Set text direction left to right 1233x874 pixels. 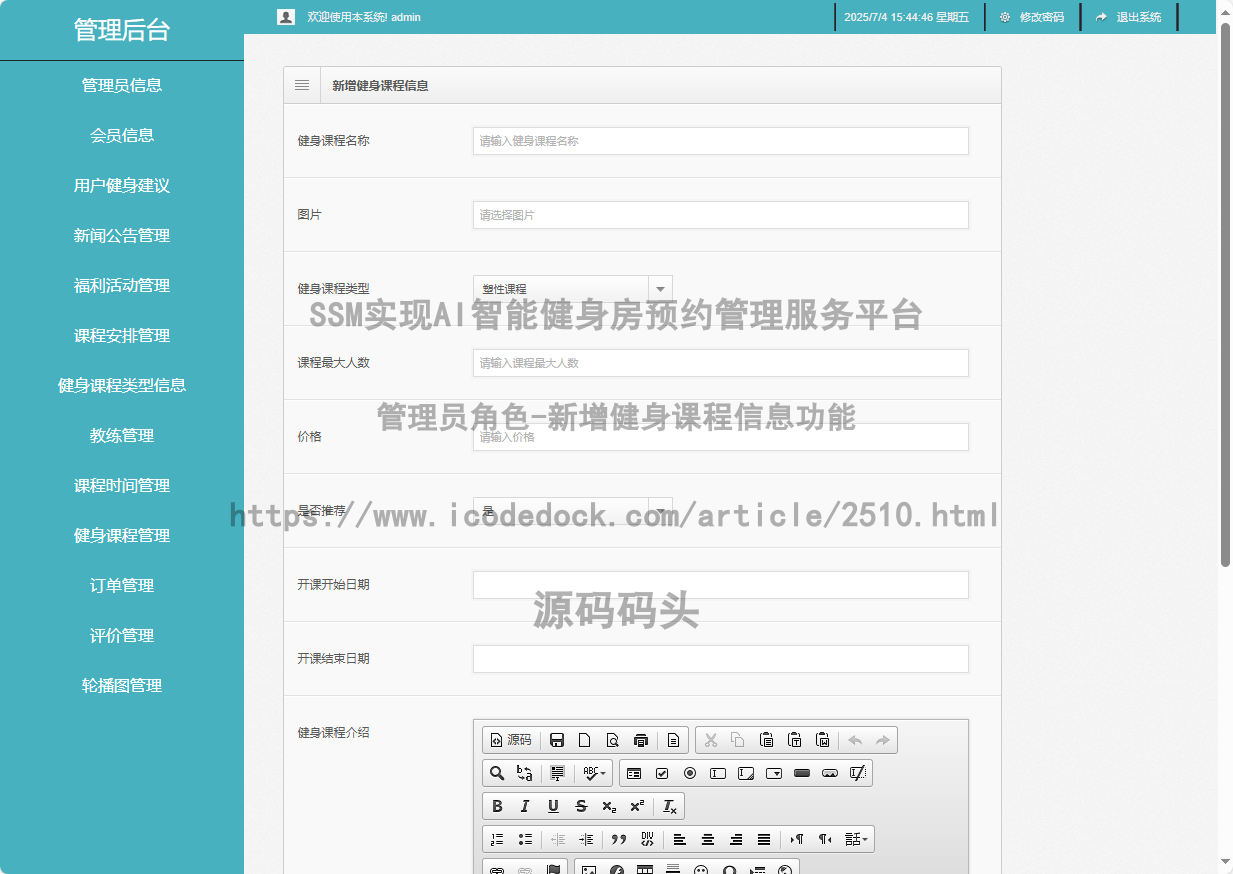coord(797,839)
